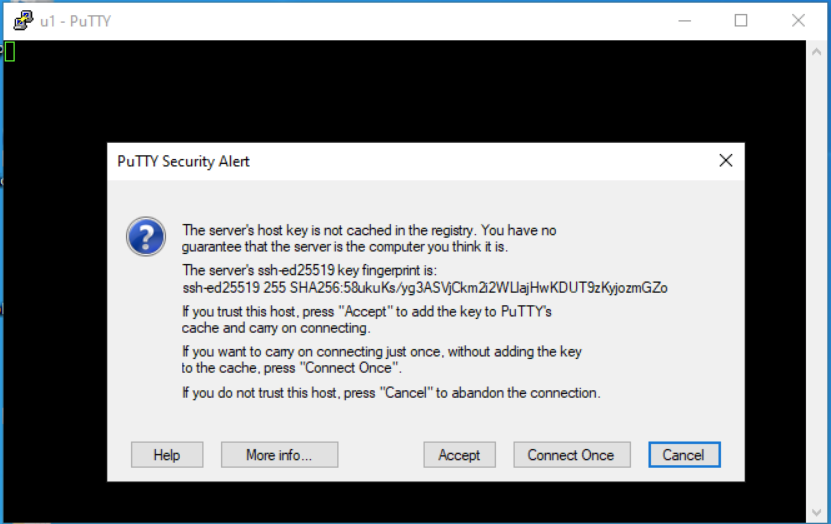Click the "u1 - PuTTY" window title text
The height and width of the screenshot is (524, 831).
[x=76, y=20]
